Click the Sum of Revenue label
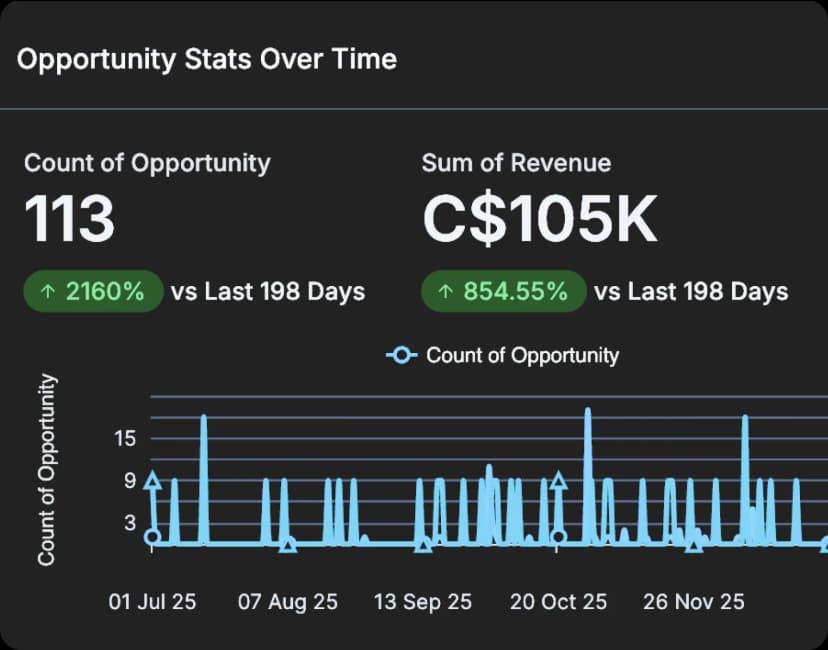The width and height of the screenshot is (828, 650). click(x=516, y=163)
